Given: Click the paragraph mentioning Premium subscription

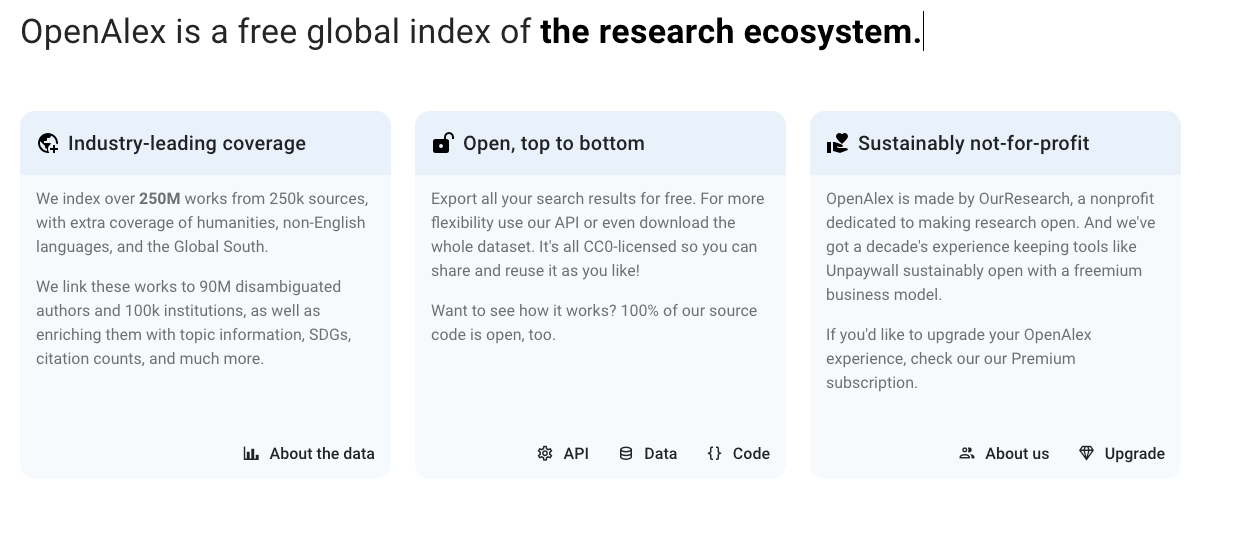Looking at the screenshot, I should (x=959, y=358).
